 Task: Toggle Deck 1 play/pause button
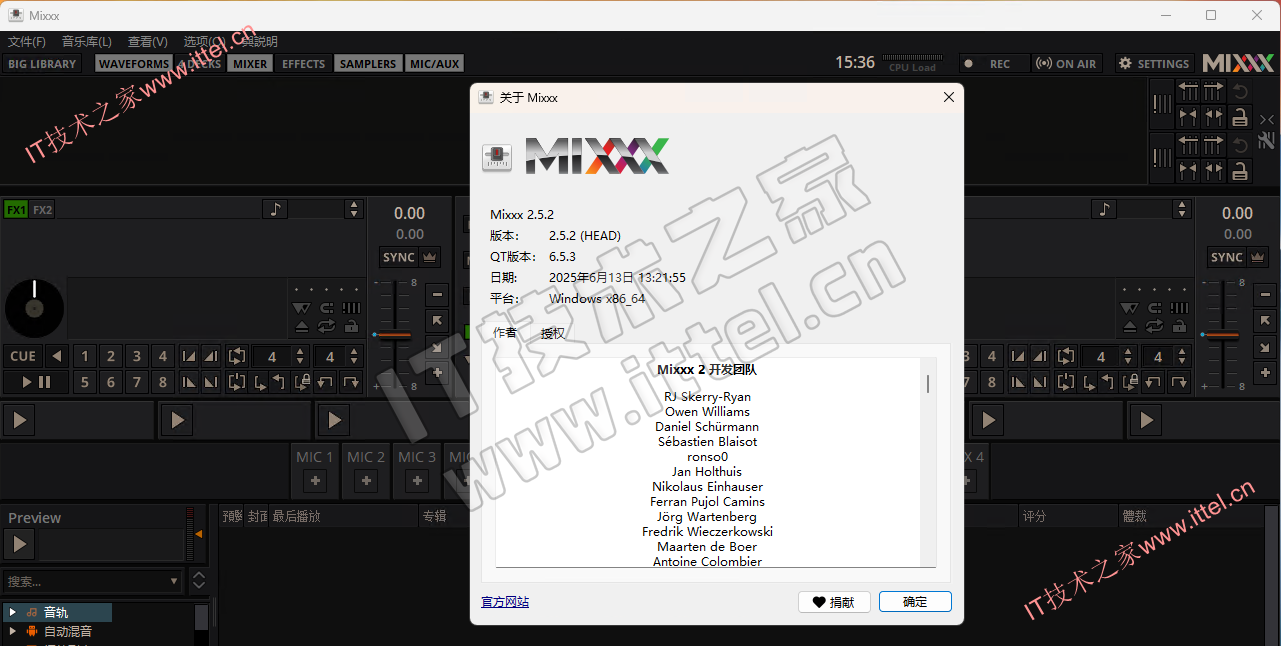35,382
